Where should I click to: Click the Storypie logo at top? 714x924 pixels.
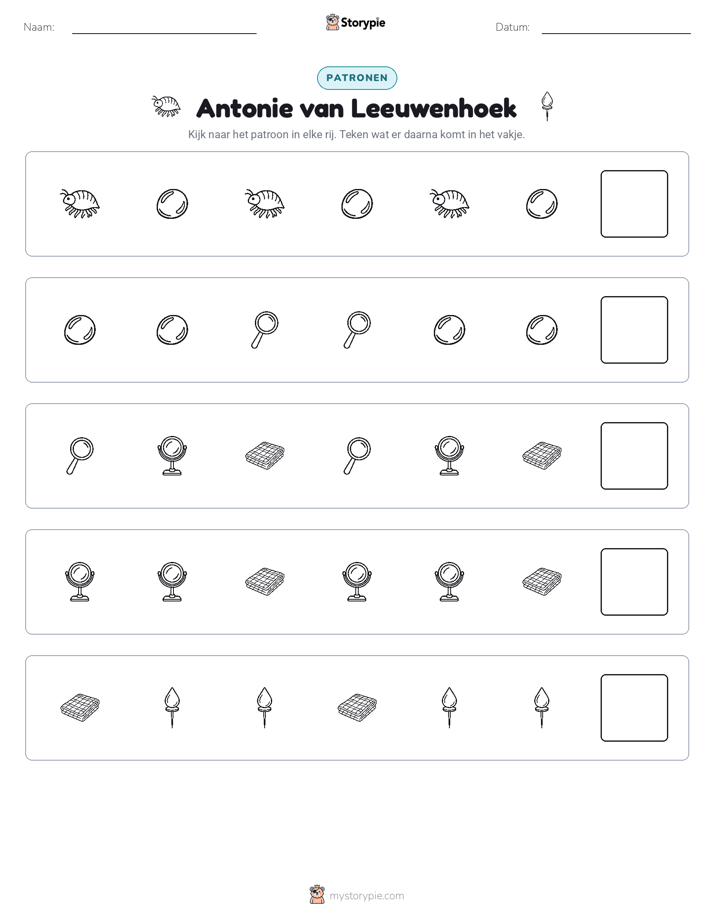coord(355,22)
